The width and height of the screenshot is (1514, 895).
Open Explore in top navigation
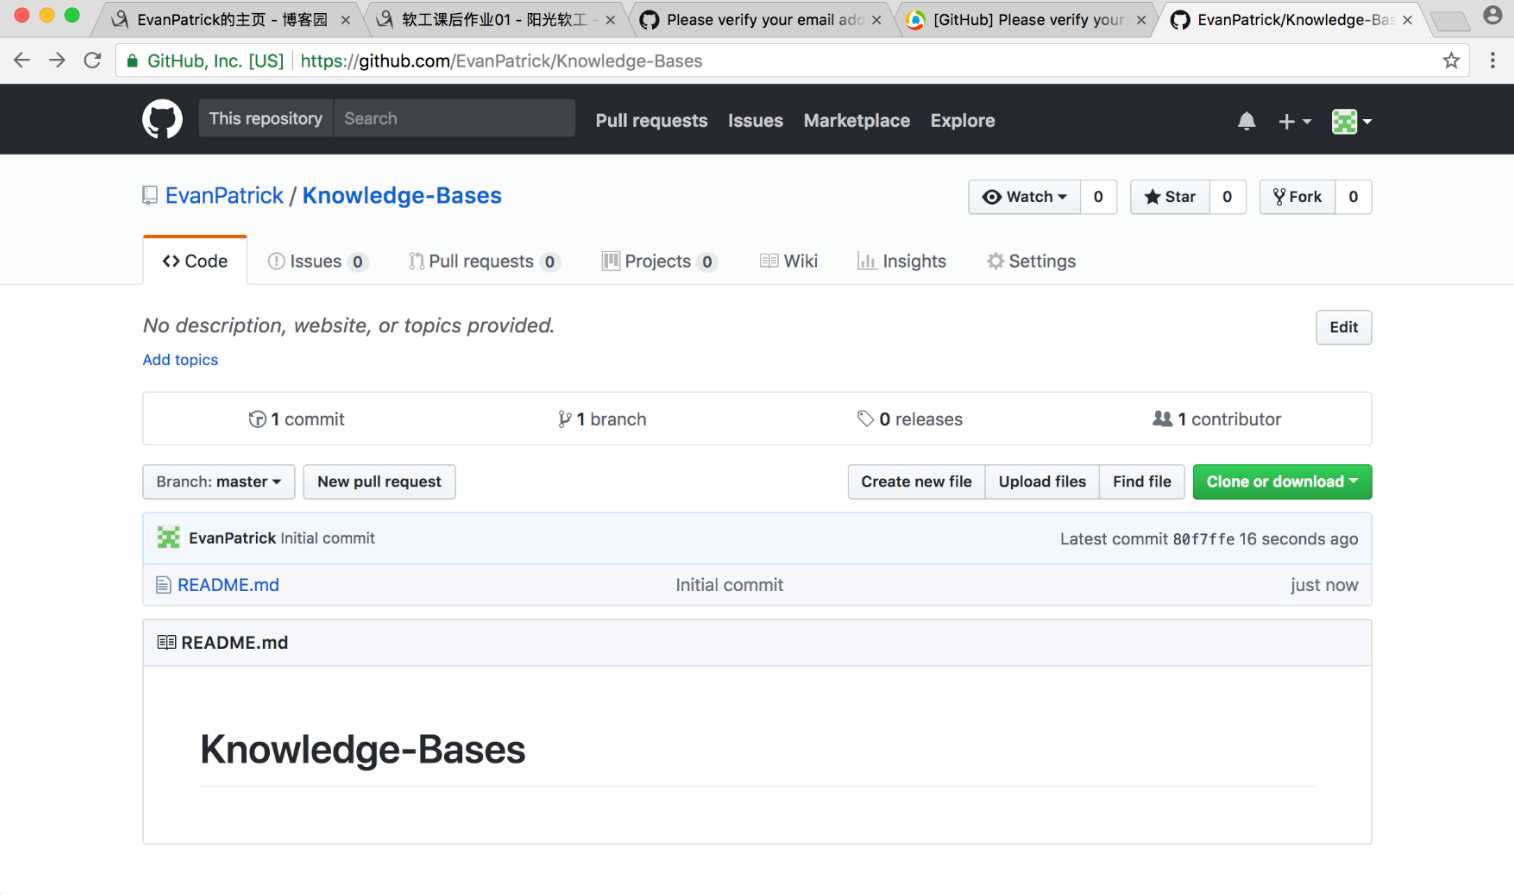tap(962, 121)
